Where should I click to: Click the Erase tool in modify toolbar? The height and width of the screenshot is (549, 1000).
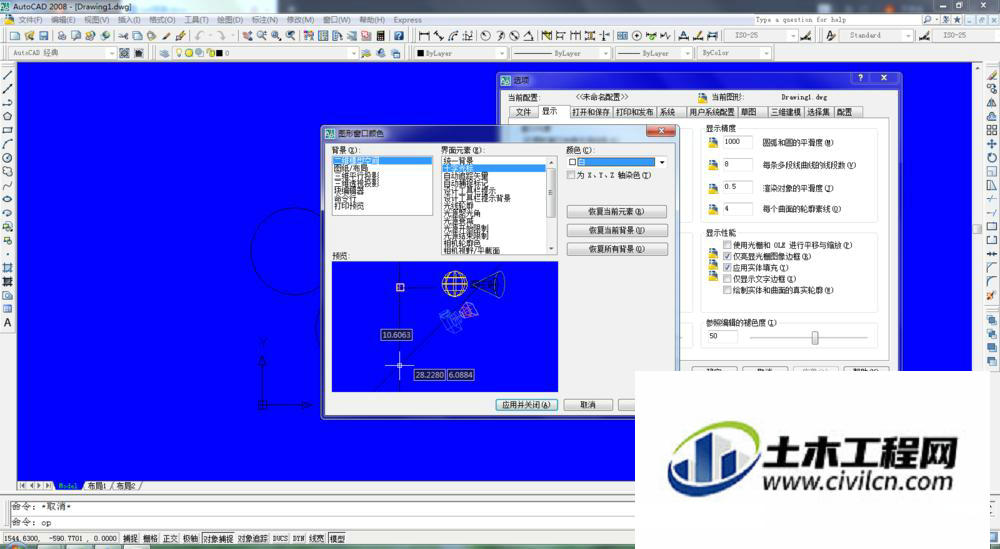(x=991, y=75)
